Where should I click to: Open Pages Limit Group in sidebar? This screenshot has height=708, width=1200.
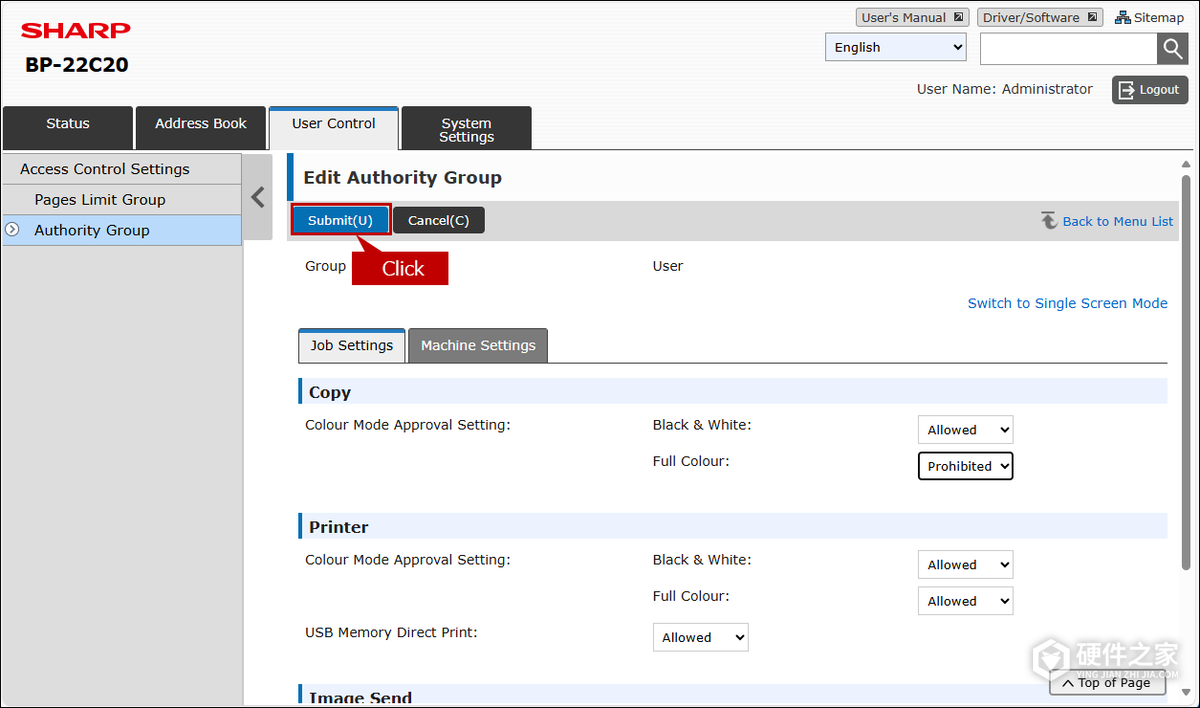coord(122,200)
